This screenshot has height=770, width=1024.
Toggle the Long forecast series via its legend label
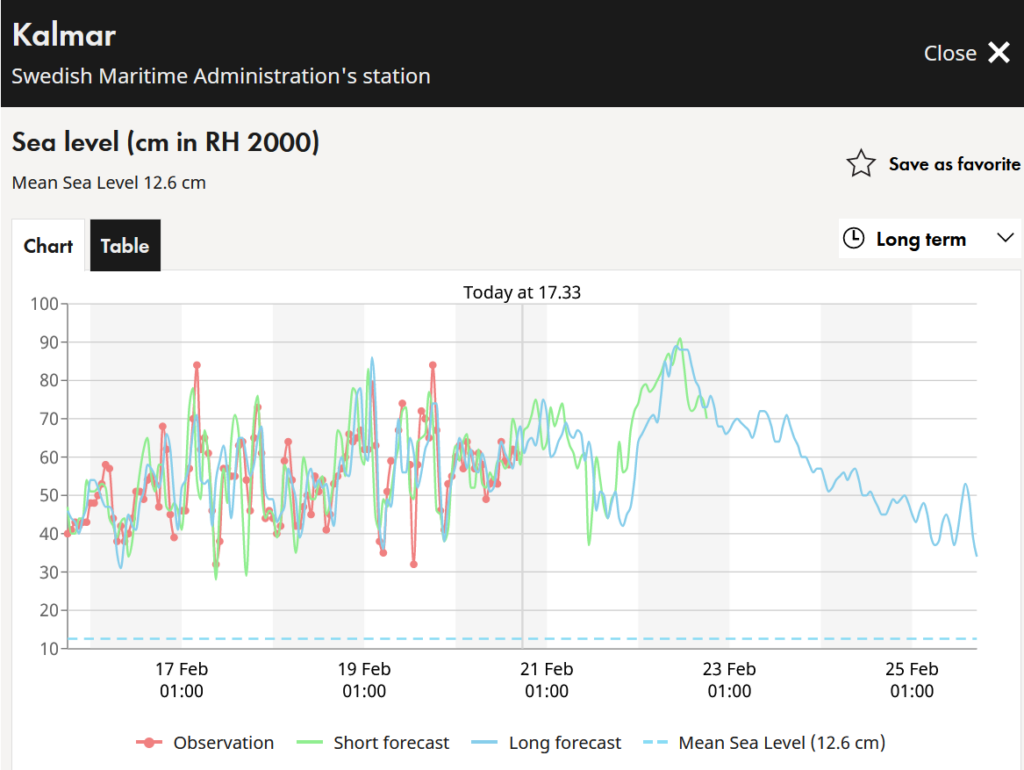(565, 743)
